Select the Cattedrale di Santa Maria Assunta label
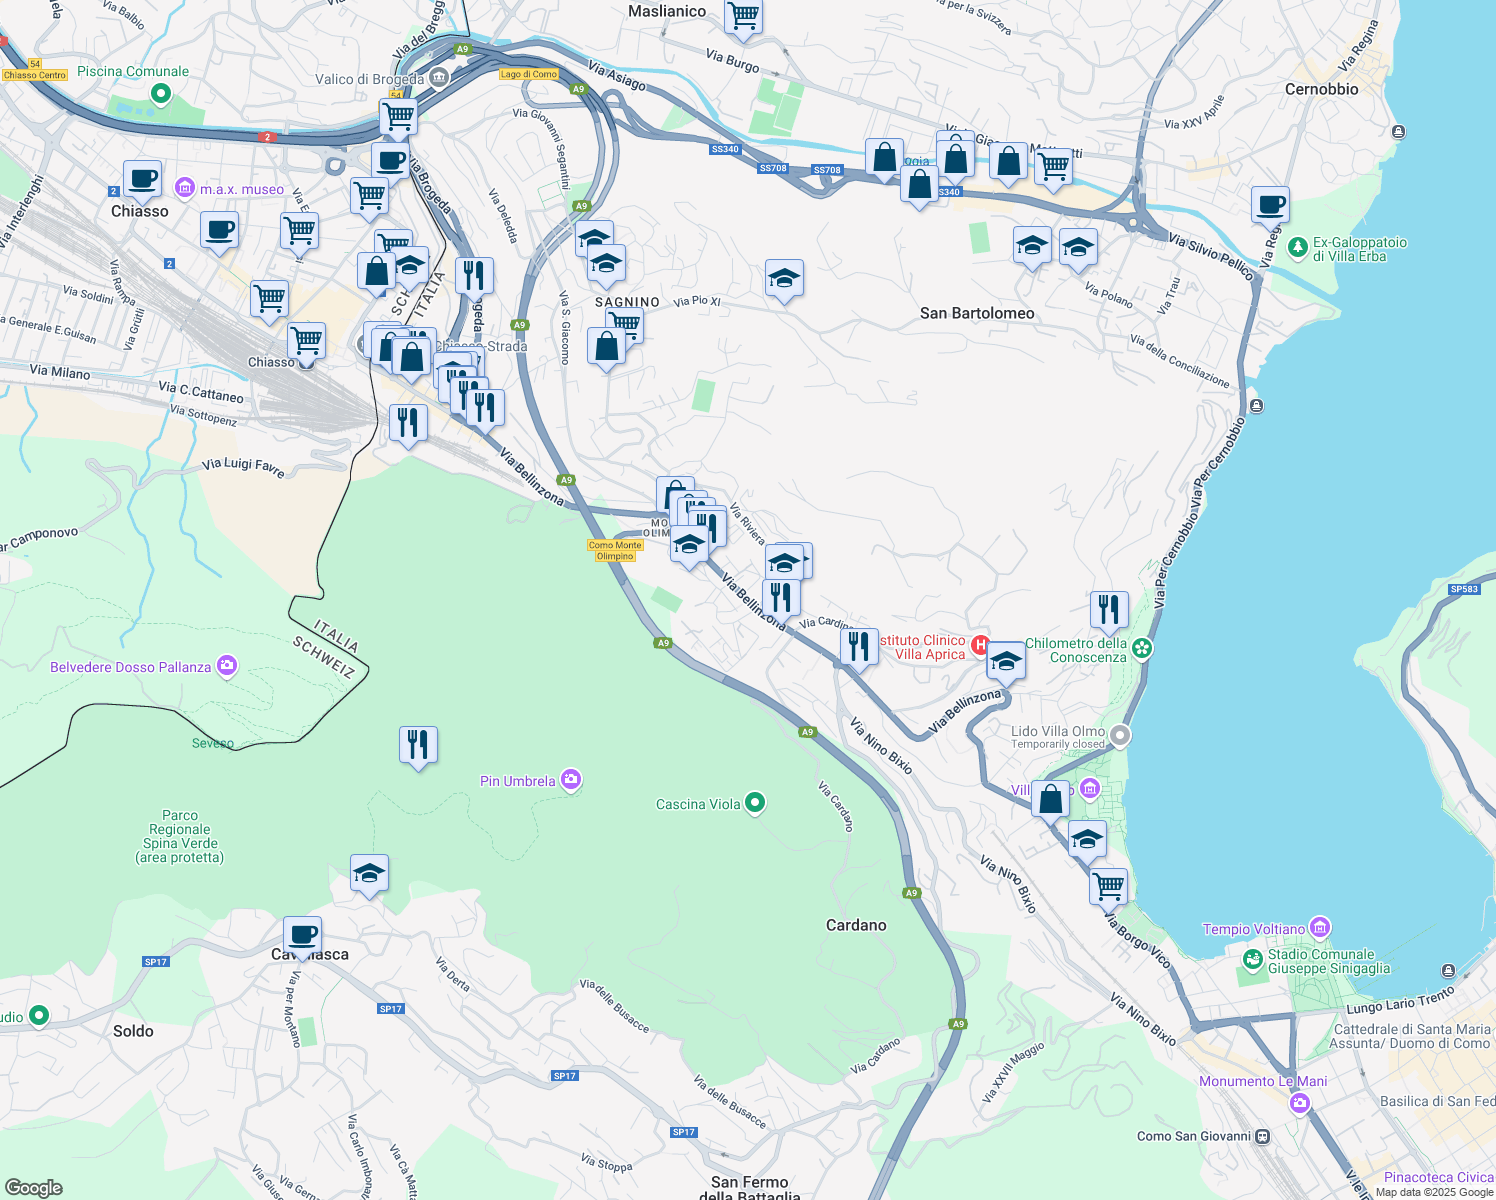The width and height of the screenshot is (1496, 1200). tap(1412, 1036)
